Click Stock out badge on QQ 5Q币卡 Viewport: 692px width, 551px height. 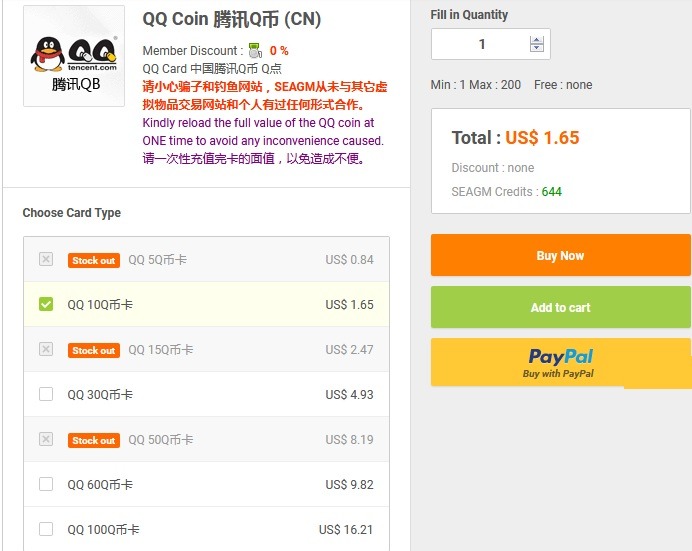tap(94, 260)
